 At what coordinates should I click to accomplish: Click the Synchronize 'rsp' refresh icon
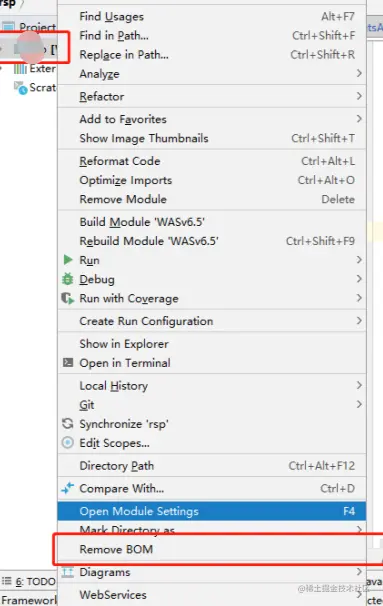click(68, 424)
